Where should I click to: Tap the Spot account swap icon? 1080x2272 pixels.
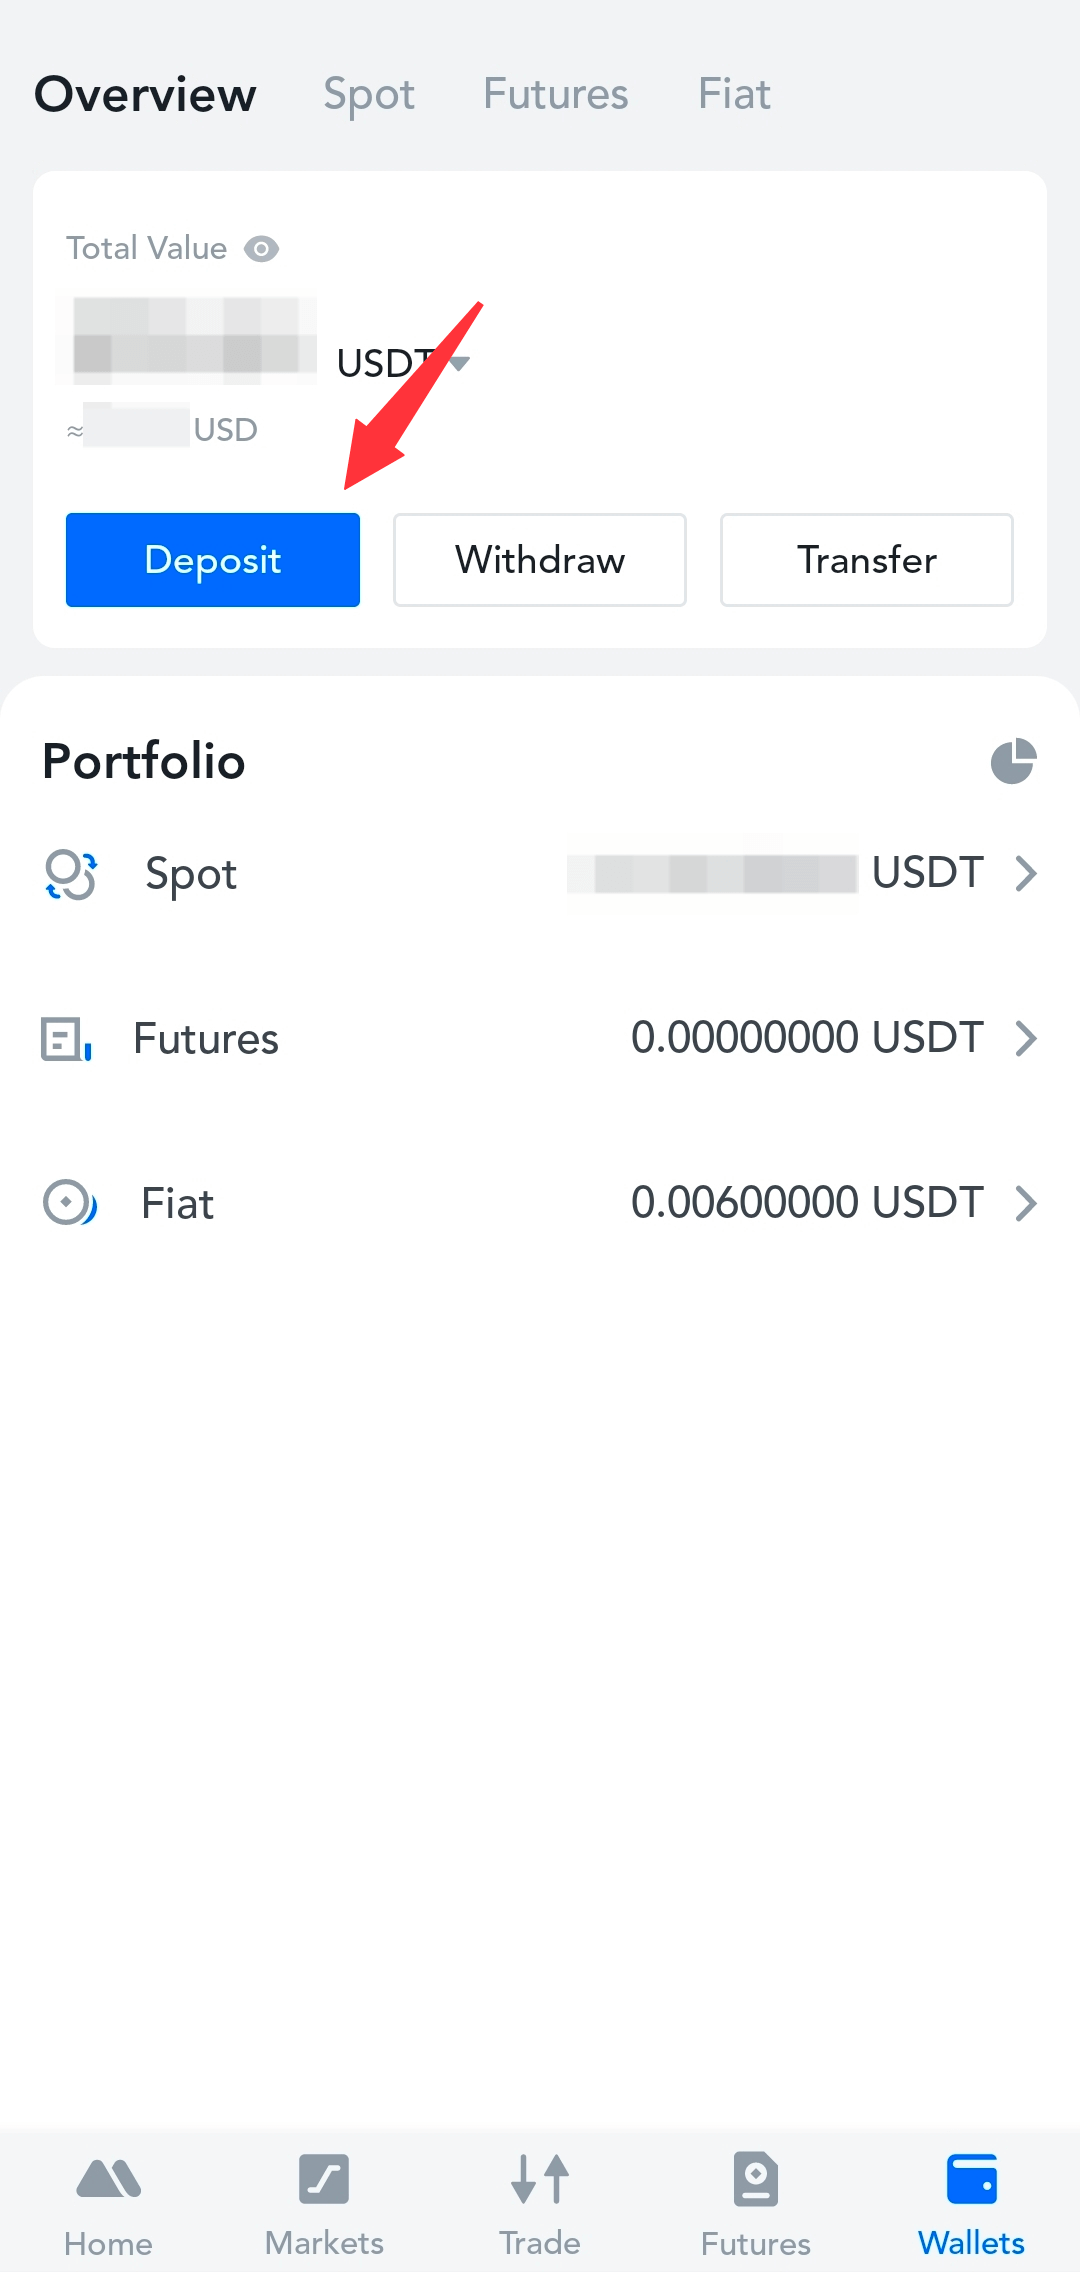click(71, 874)
